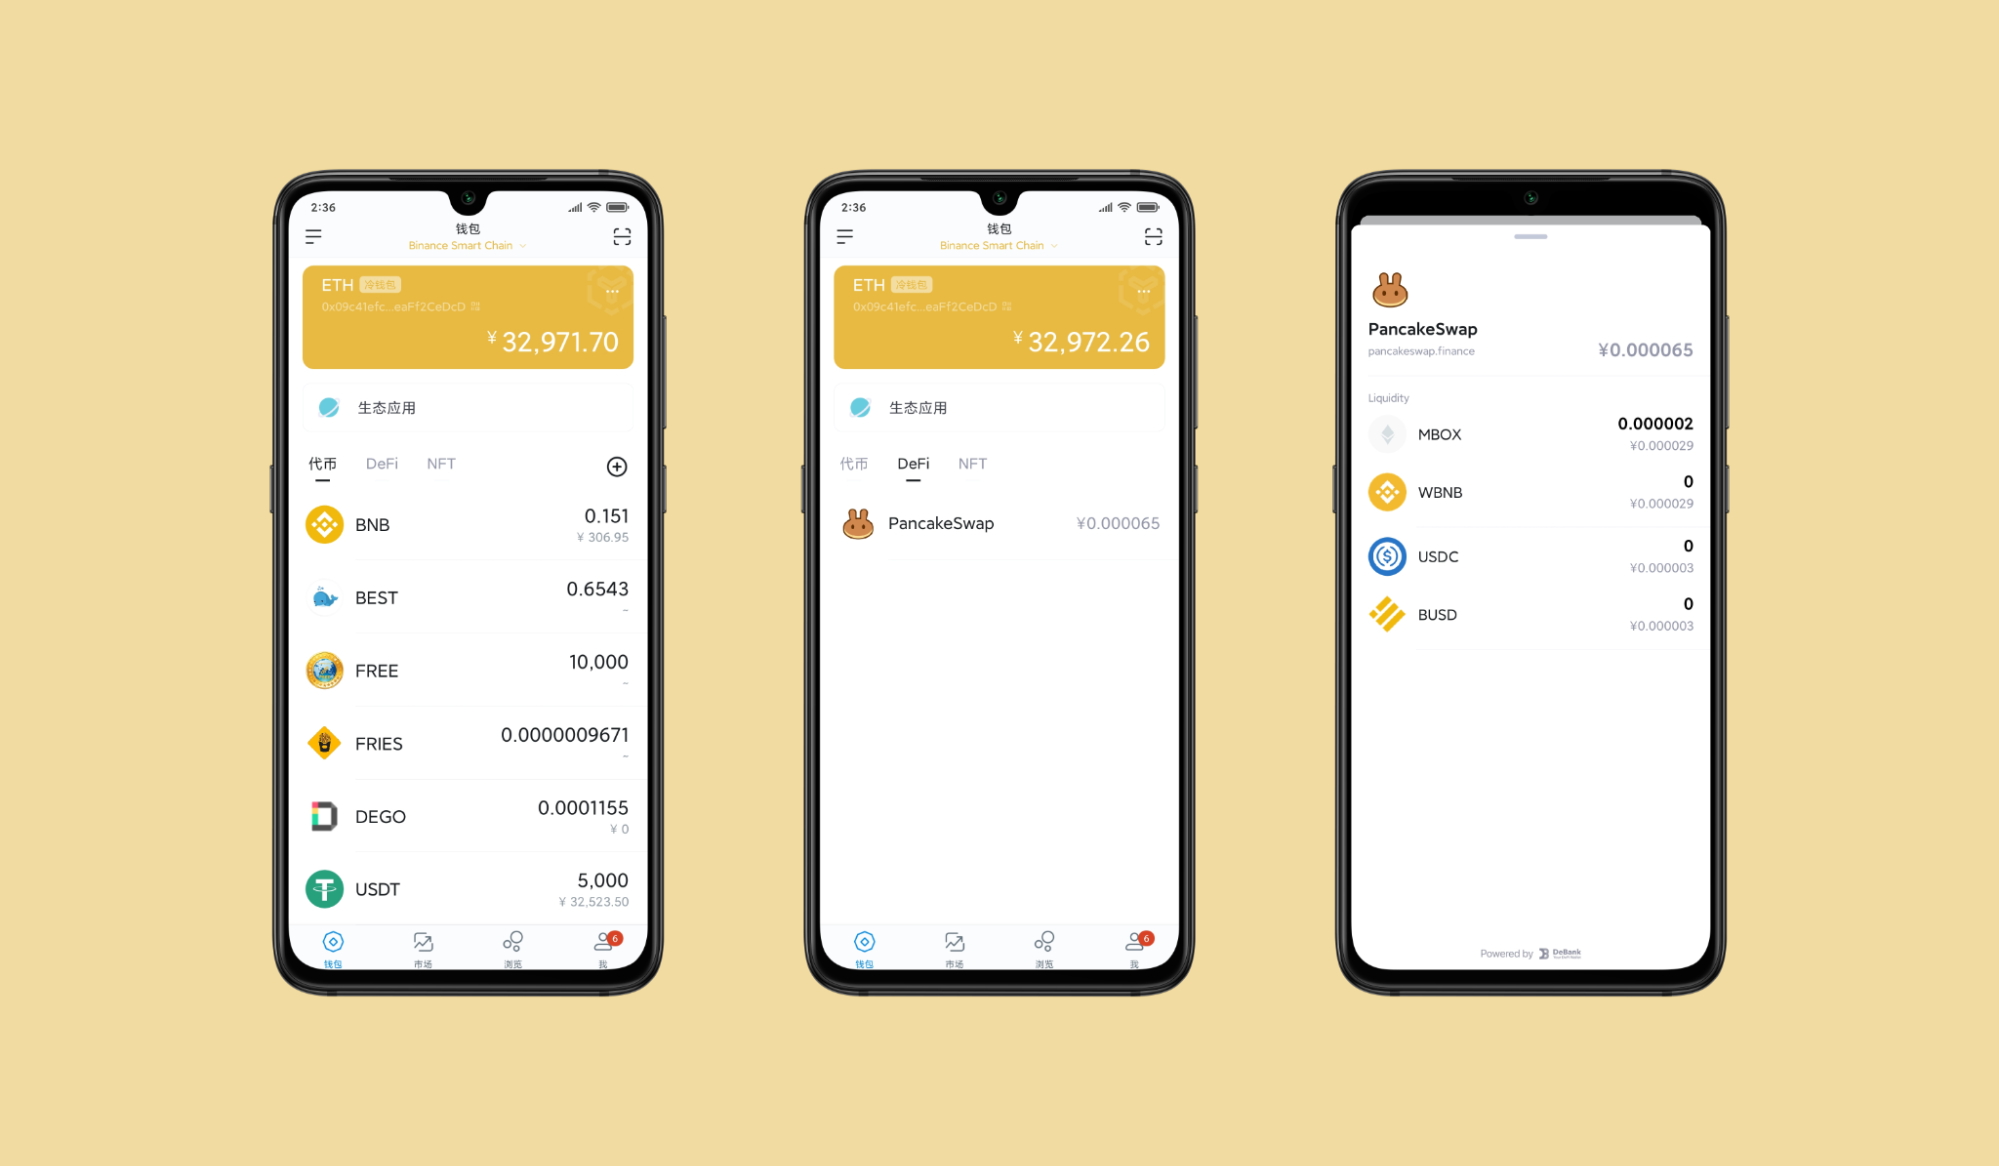Switch to the DeFi tab
Screen dimensions: 1999x1167
point(382,464)
